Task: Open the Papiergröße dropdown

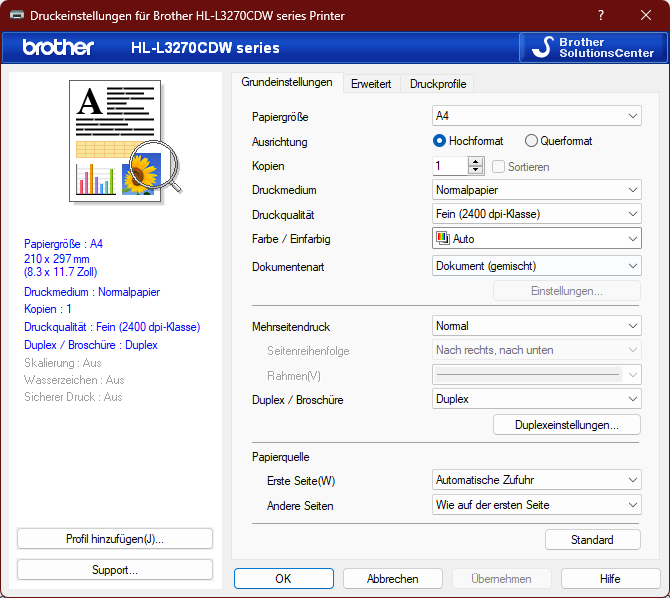Action: (x=536, y=116)
